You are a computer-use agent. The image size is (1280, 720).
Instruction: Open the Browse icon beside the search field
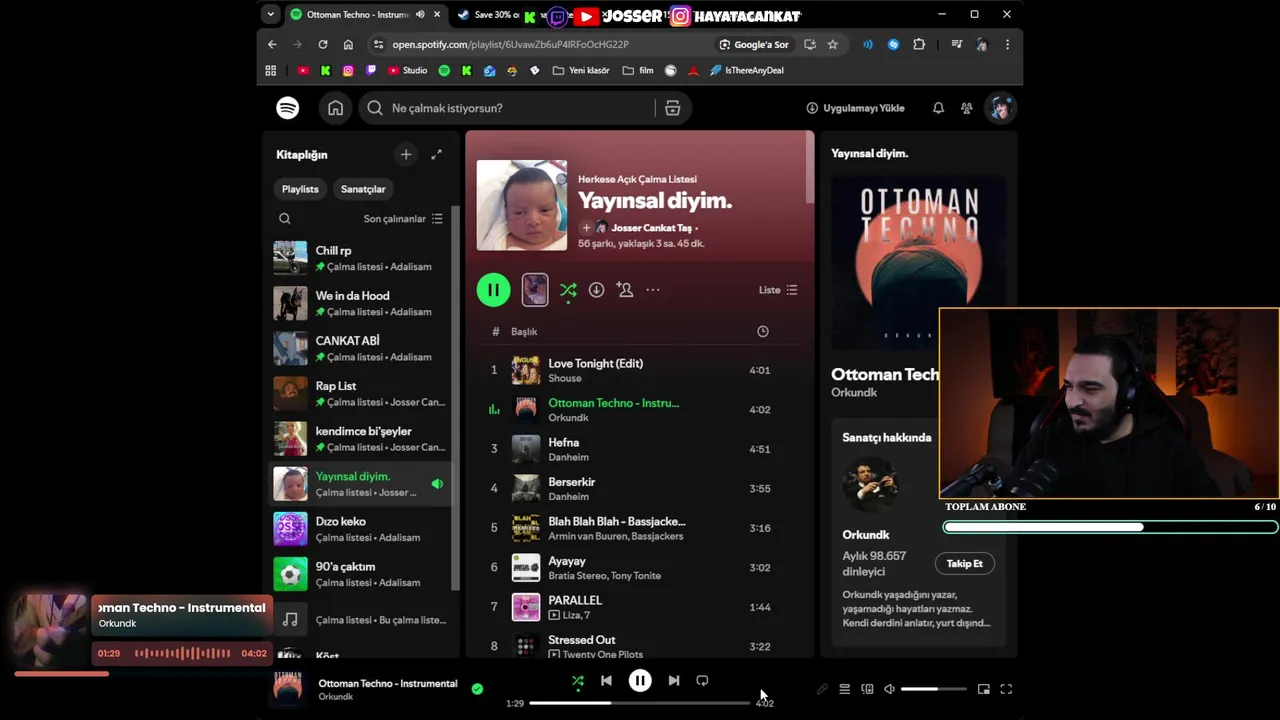coord(672,108)
